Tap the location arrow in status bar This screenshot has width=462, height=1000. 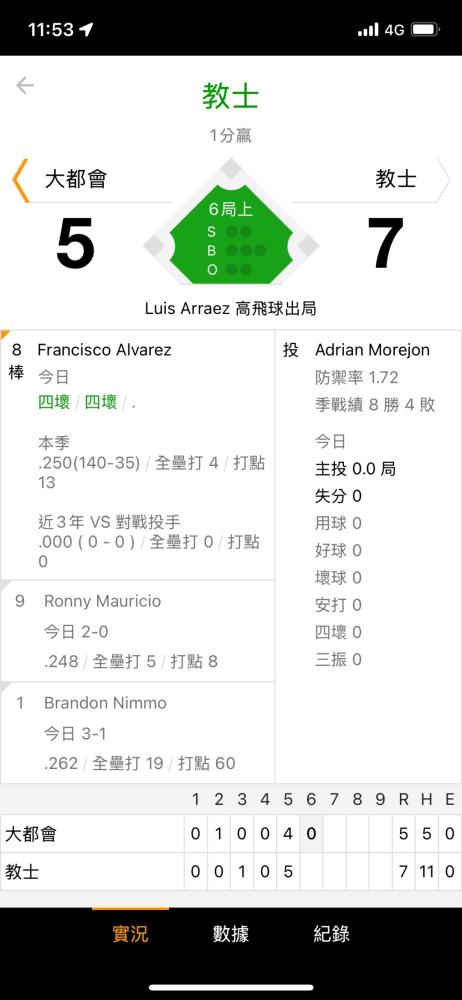pyautogui.click(x=87, y=29)
